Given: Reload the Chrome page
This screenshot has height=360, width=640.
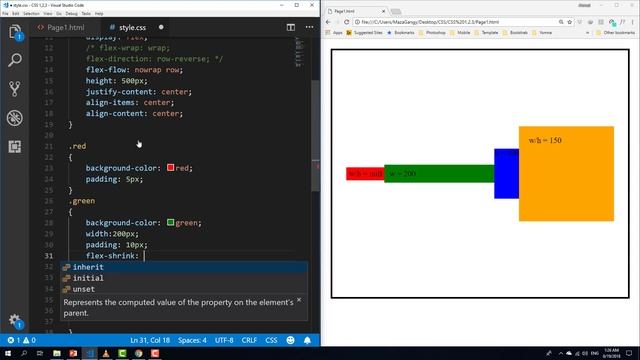Looking at the screenshot, I should point(347,22).
